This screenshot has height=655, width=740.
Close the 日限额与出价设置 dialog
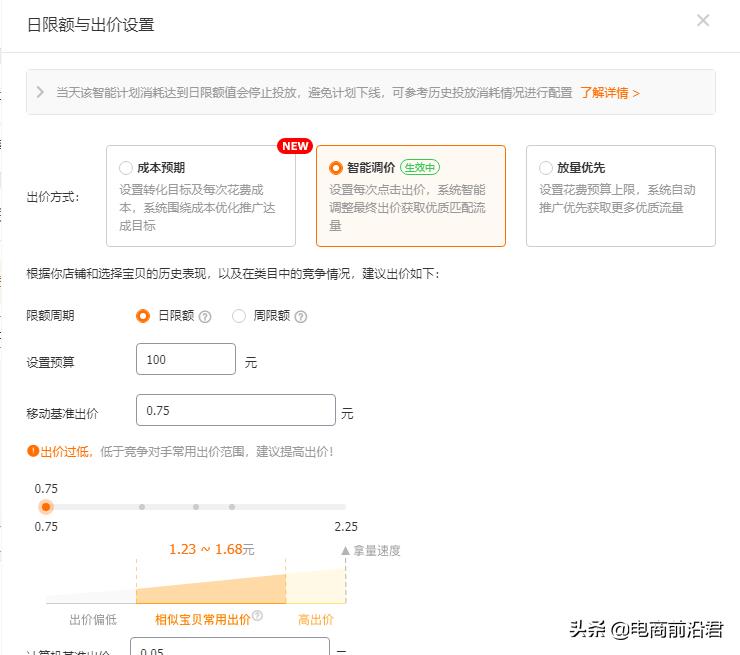[x=703, y=20]
